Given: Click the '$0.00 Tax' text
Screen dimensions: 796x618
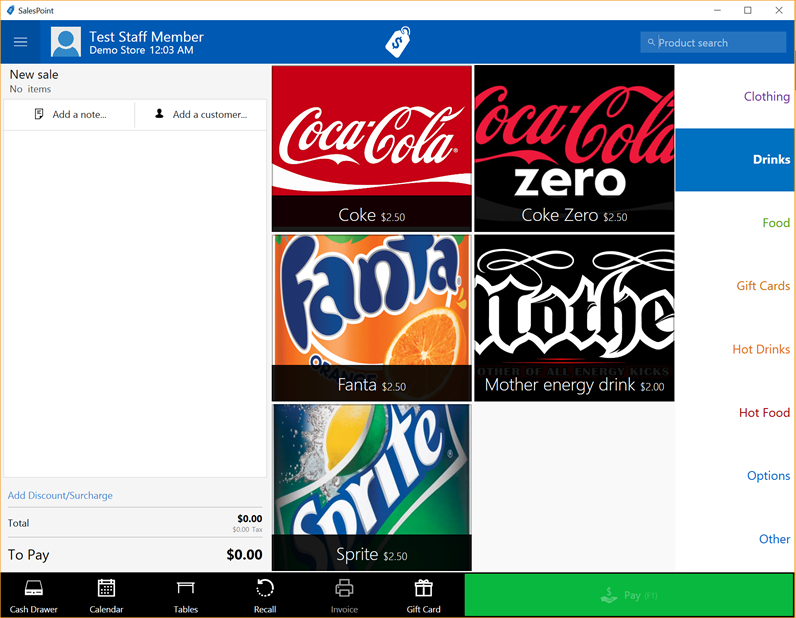Looking at the screenshot, I should coord(248,530).
